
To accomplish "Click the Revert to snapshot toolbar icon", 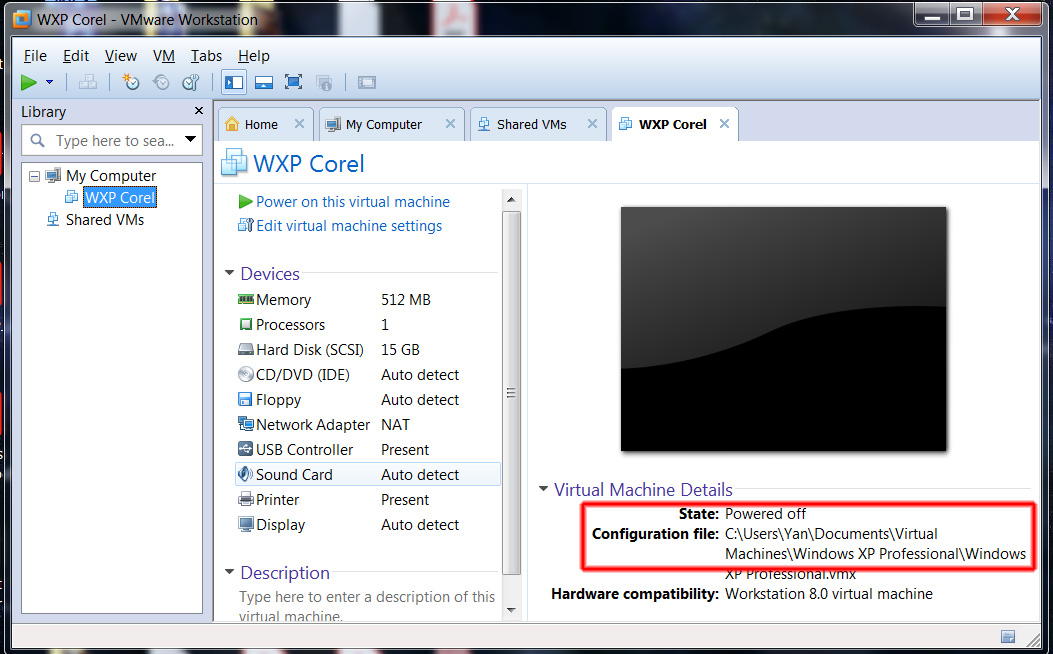I will tap(161, 83).
